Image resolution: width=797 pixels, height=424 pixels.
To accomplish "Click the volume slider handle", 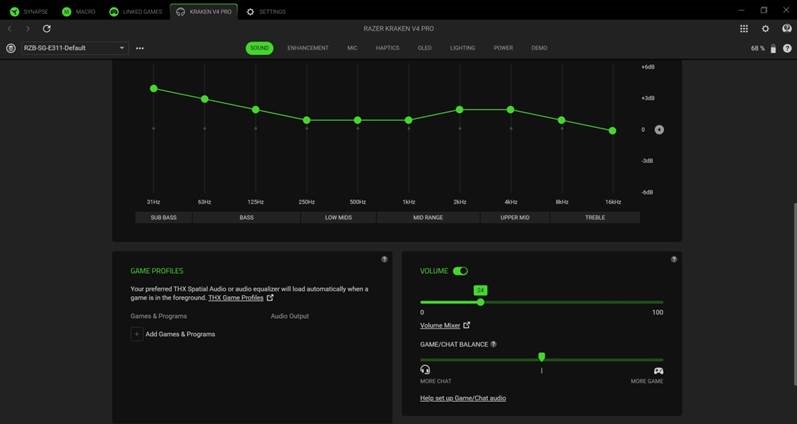I will click(x=480, y=302).
